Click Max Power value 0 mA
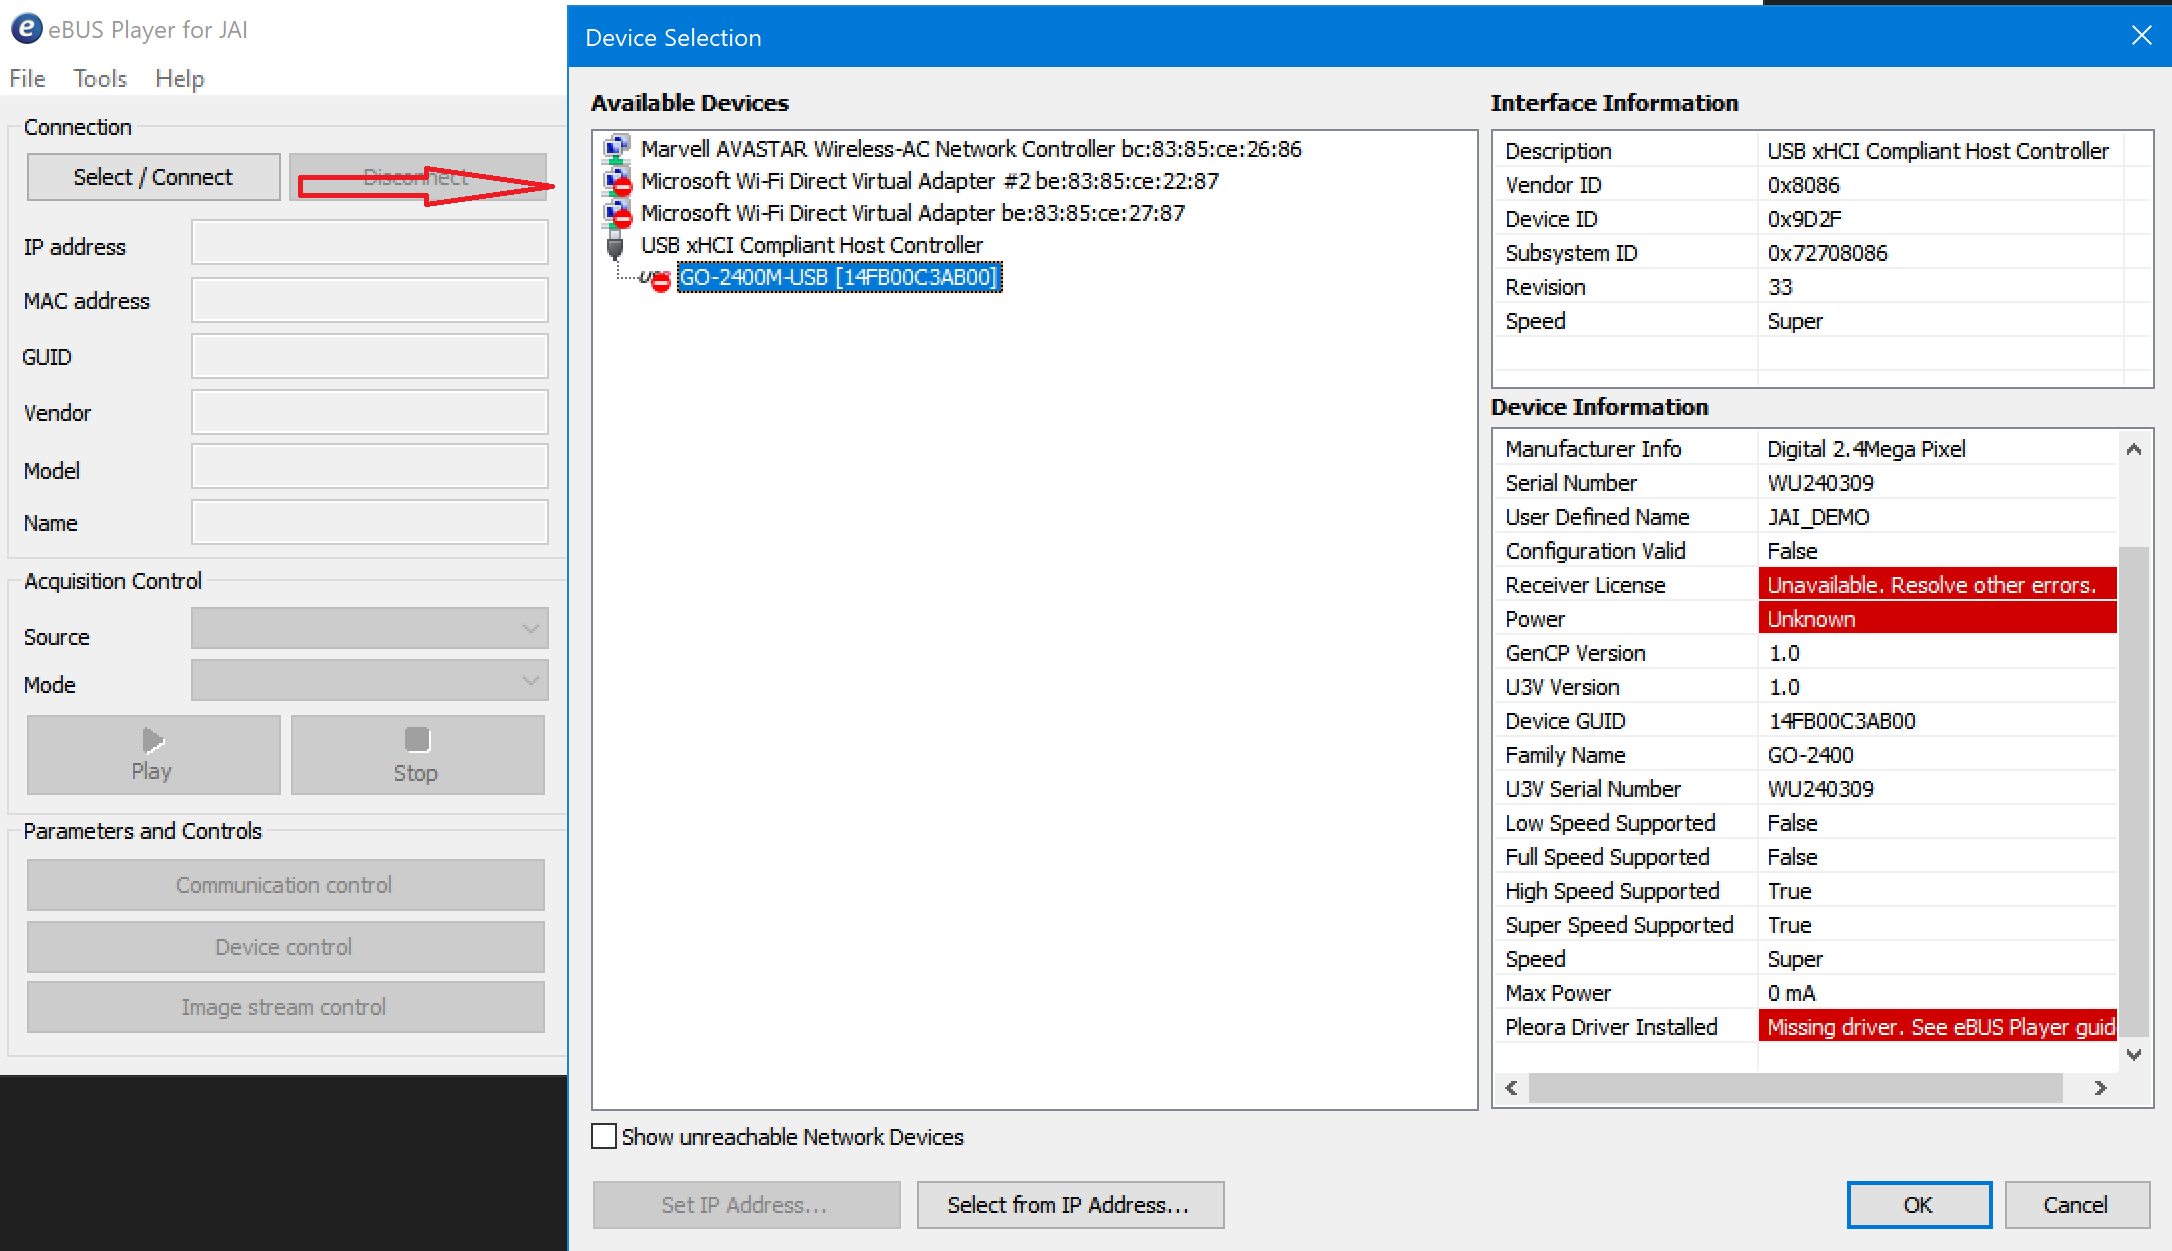 [1791, 993]
